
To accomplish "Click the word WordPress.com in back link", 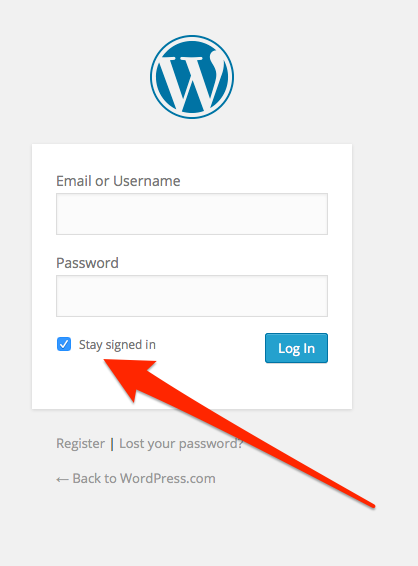I will click(168, 479).
